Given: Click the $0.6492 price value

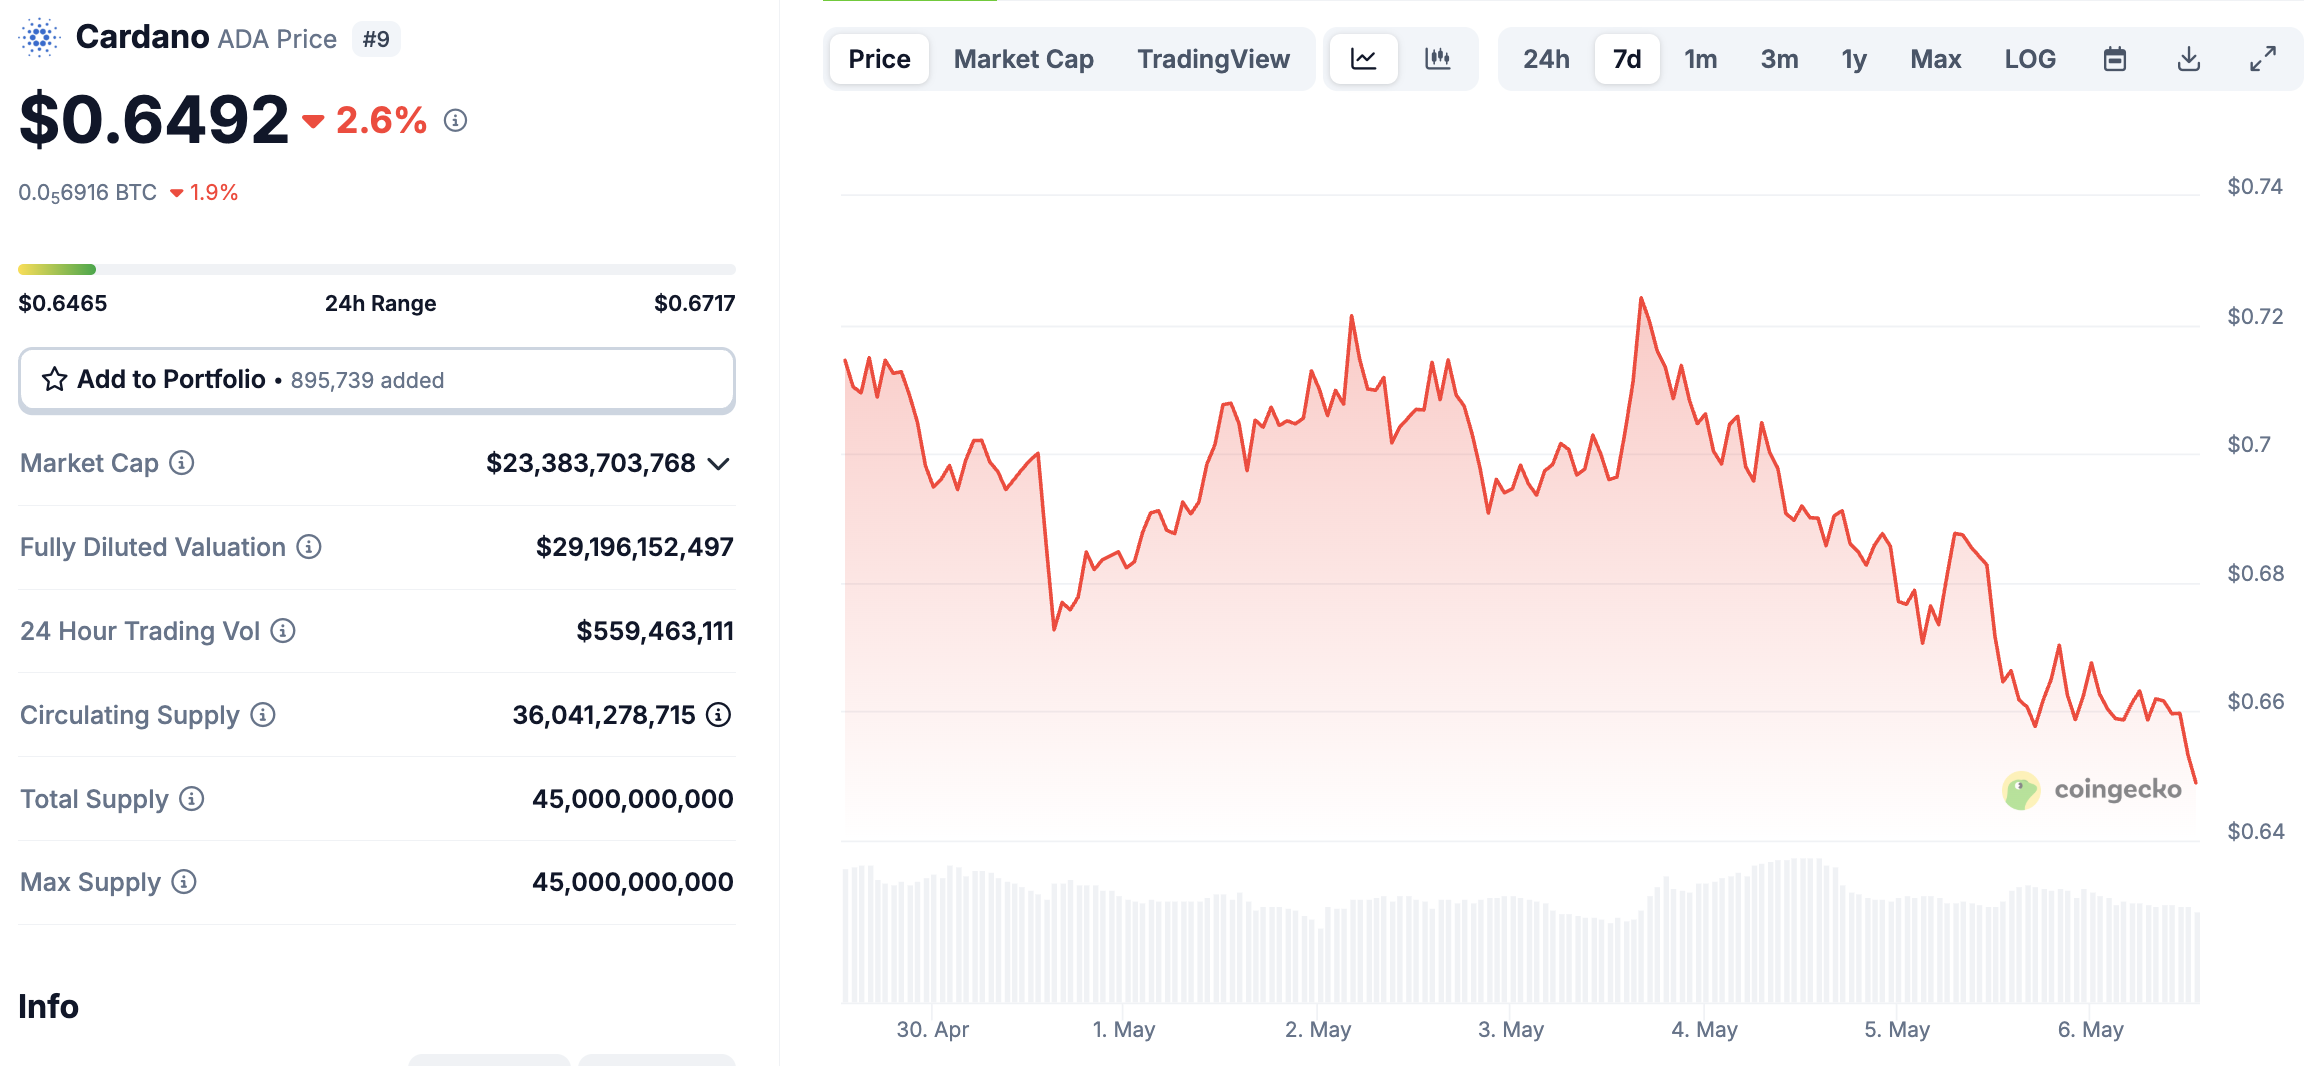Looking at the screenshot, I should click(154, 119).
